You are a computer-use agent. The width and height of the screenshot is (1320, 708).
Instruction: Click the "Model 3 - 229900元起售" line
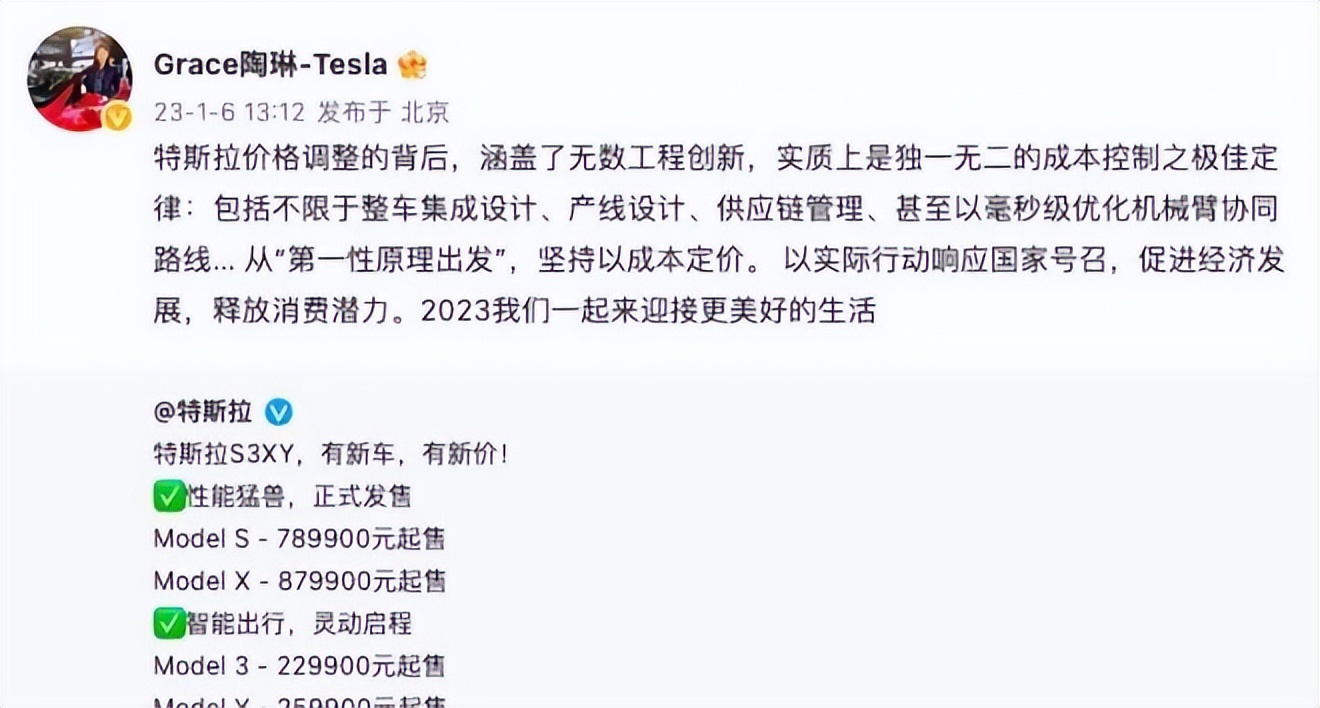299,665
